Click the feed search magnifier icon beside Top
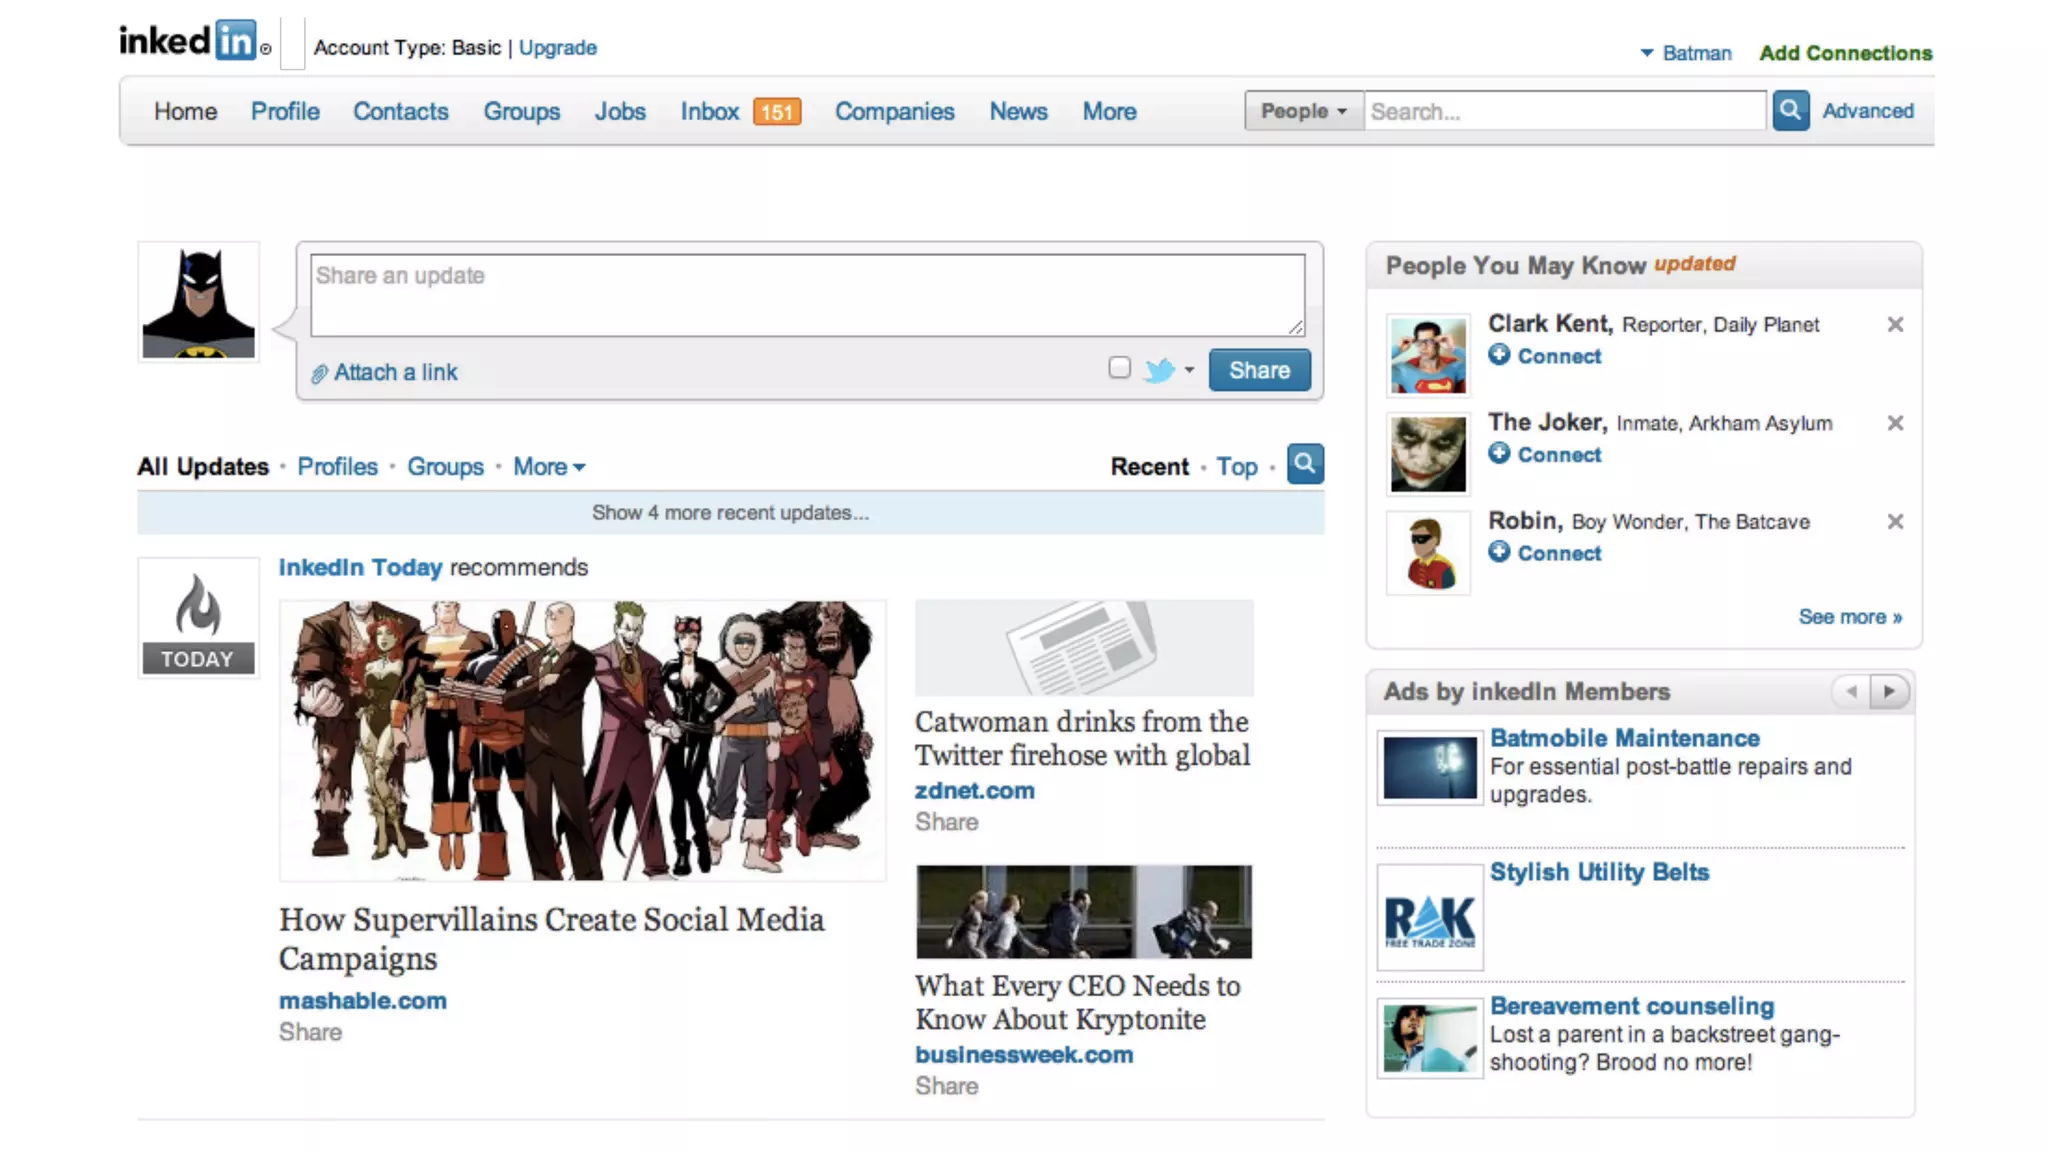The height and width of the screenshot is (1152, 2048). tap(1304, 464)
